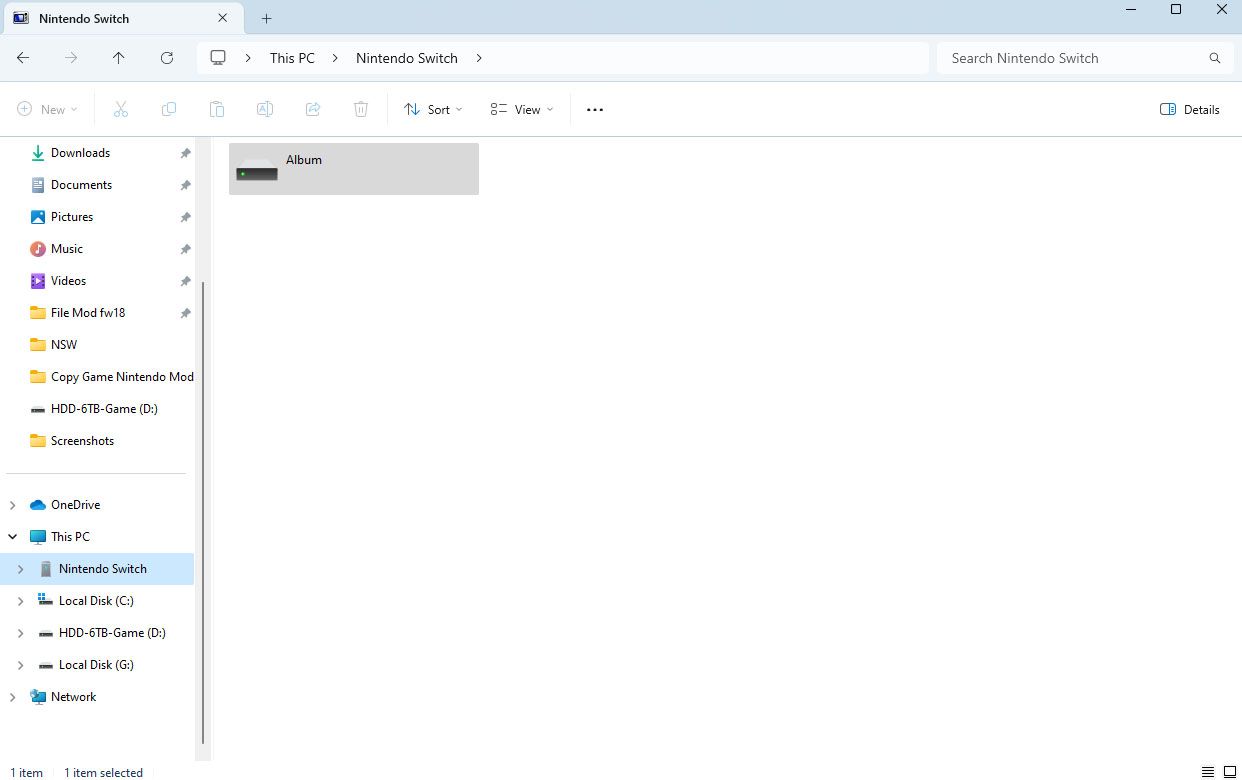The width and height of the screenshot is (1242, 780).
Task: Switch to details list view icon in status bar
Action: point(1208,772)
